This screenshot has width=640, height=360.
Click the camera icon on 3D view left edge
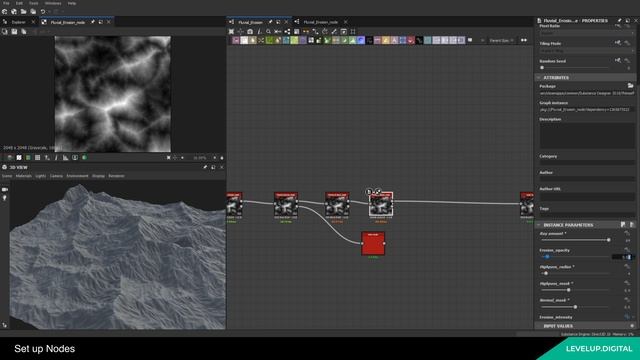[x=5, y=190]
